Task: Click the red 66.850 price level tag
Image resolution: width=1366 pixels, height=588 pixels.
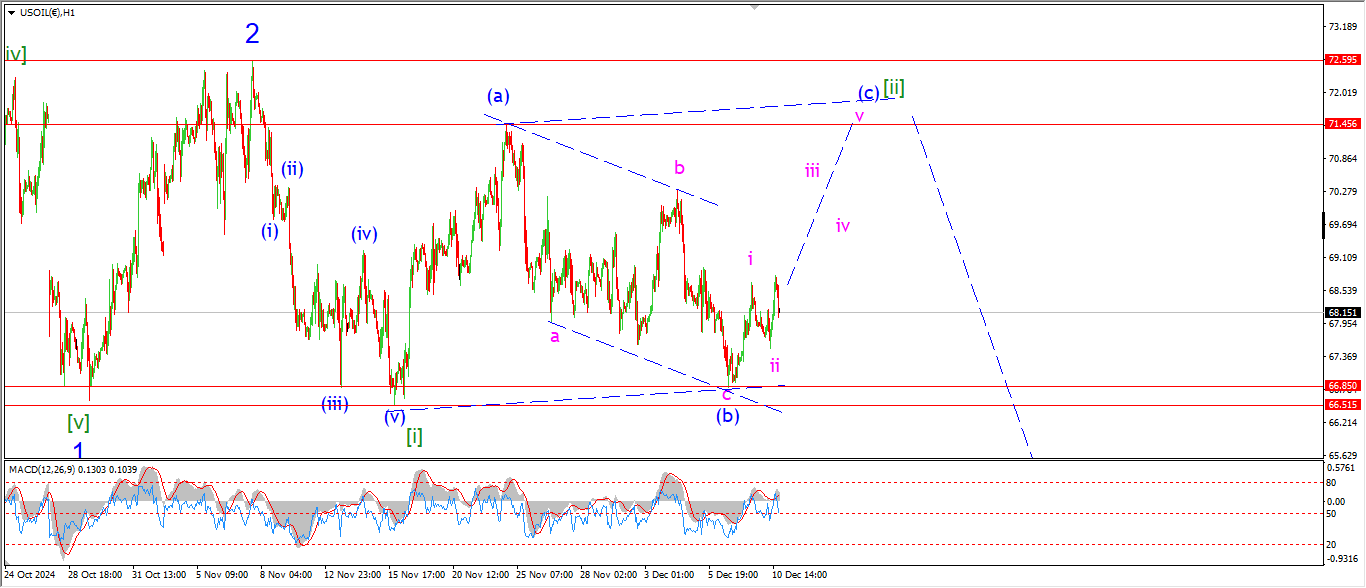Action: tap(1341, 386)
